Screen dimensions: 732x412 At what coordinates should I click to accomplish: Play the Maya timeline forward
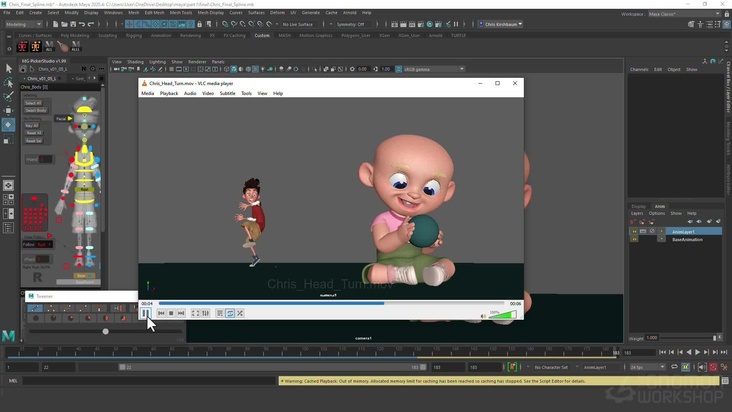(x=696, y=352)
